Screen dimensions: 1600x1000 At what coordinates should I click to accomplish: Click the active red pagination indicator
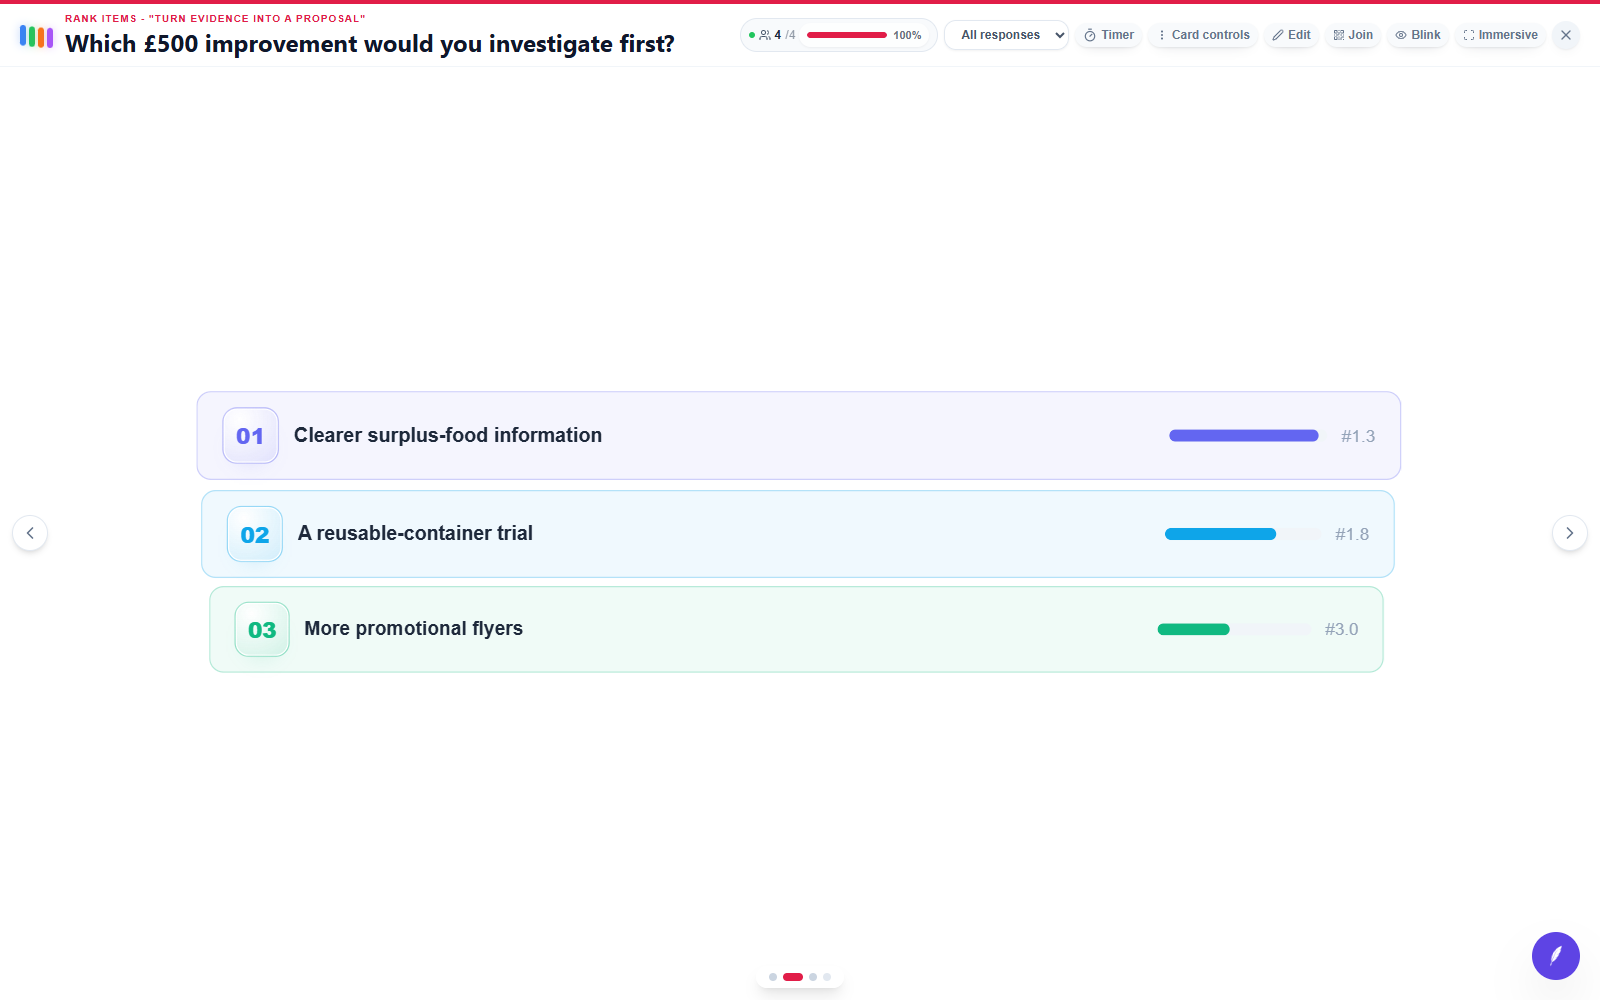point(793,977)
